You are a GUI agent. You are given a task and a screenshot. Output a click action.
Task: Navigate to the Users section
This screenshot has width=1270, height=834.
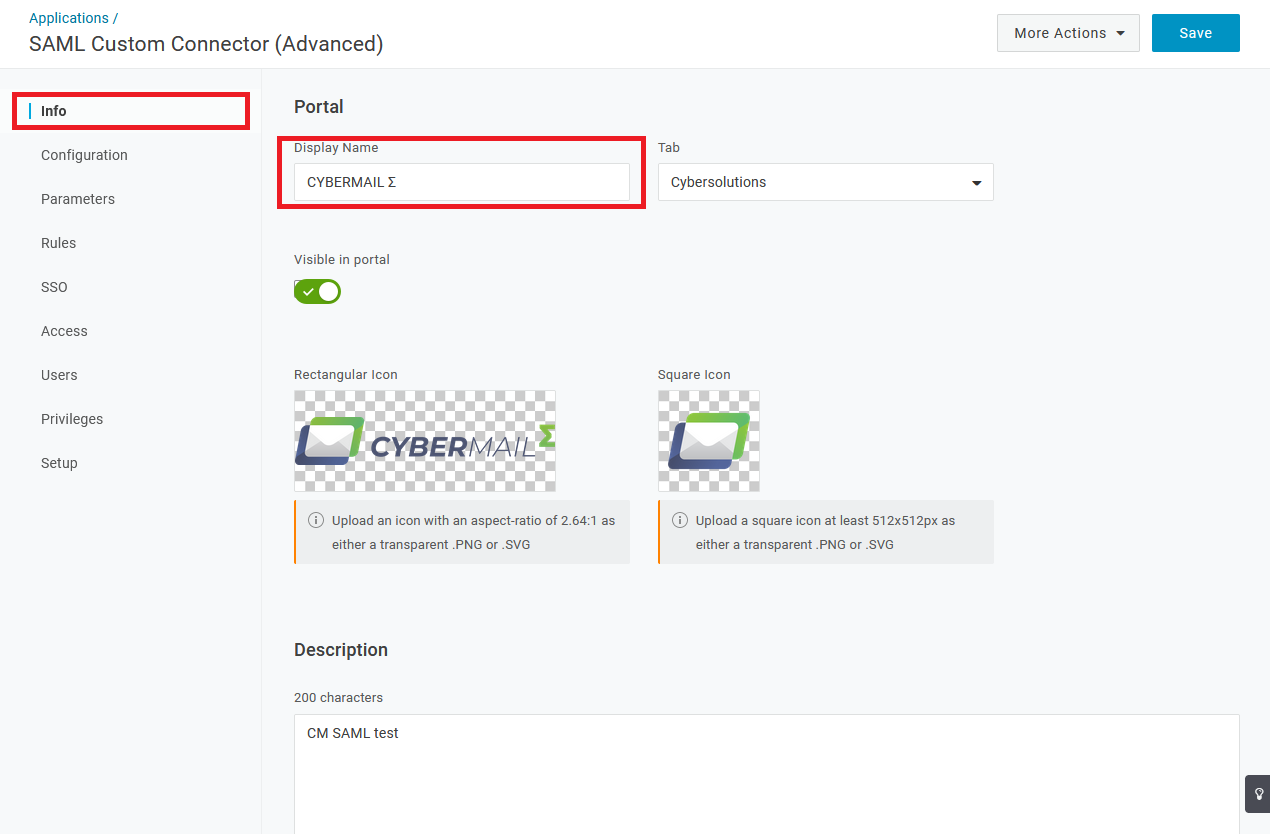(x=59, y=375)
